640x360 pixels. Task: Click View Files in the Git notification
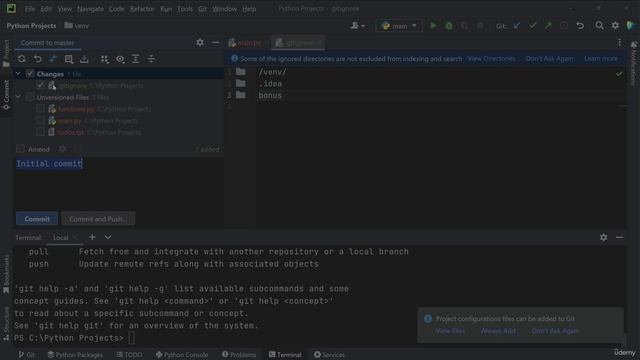coord(450,331)
